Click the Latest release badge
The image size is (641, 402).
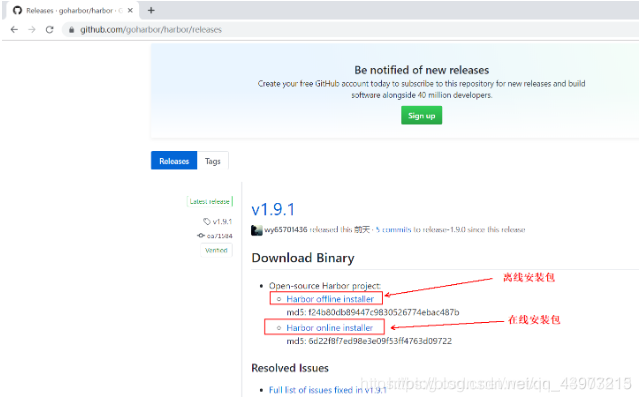pyautogui.click(x=210, y=201)
